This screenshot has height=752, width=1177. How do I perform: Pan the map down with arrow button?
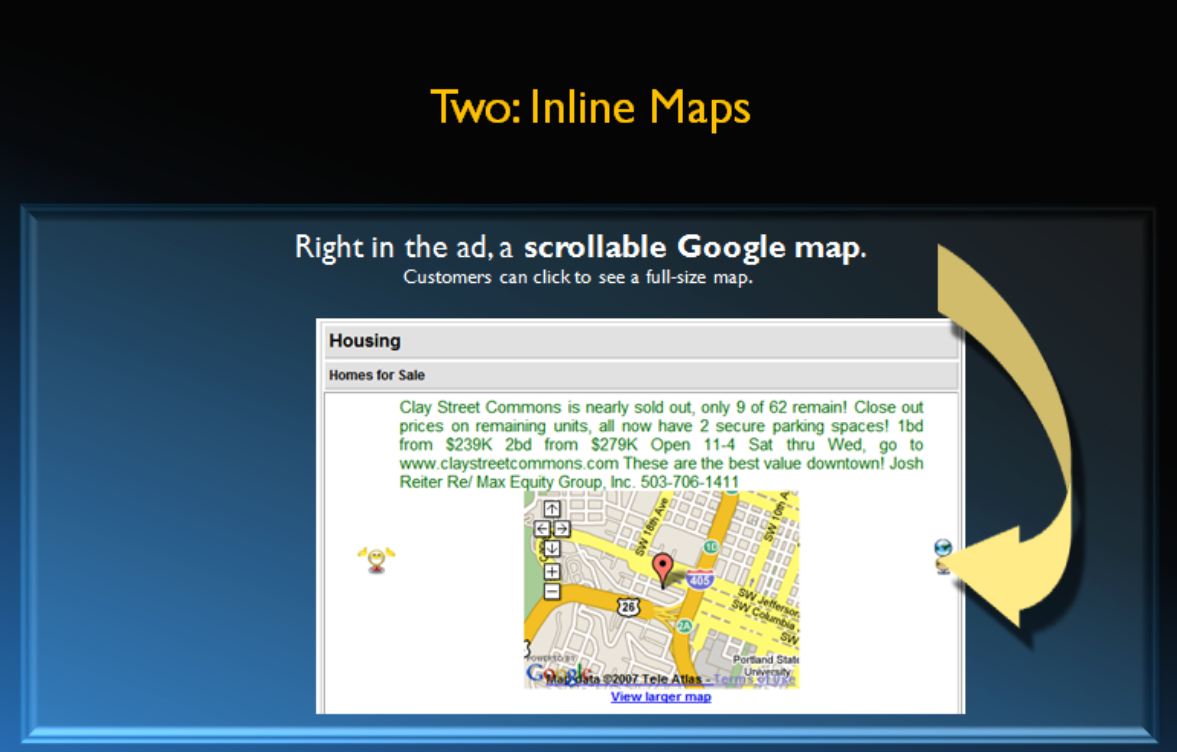[552, 547]
